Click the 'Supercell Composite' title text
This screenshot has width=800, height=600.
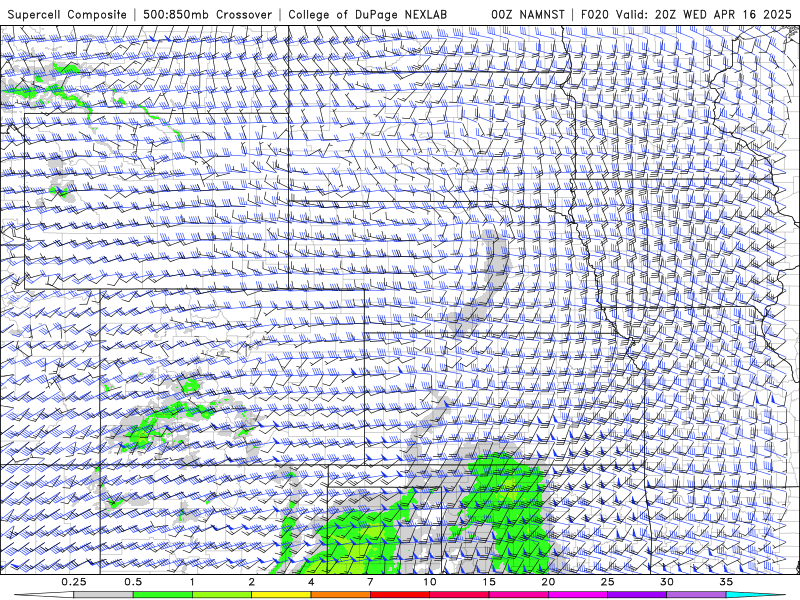tap(67, 14)
